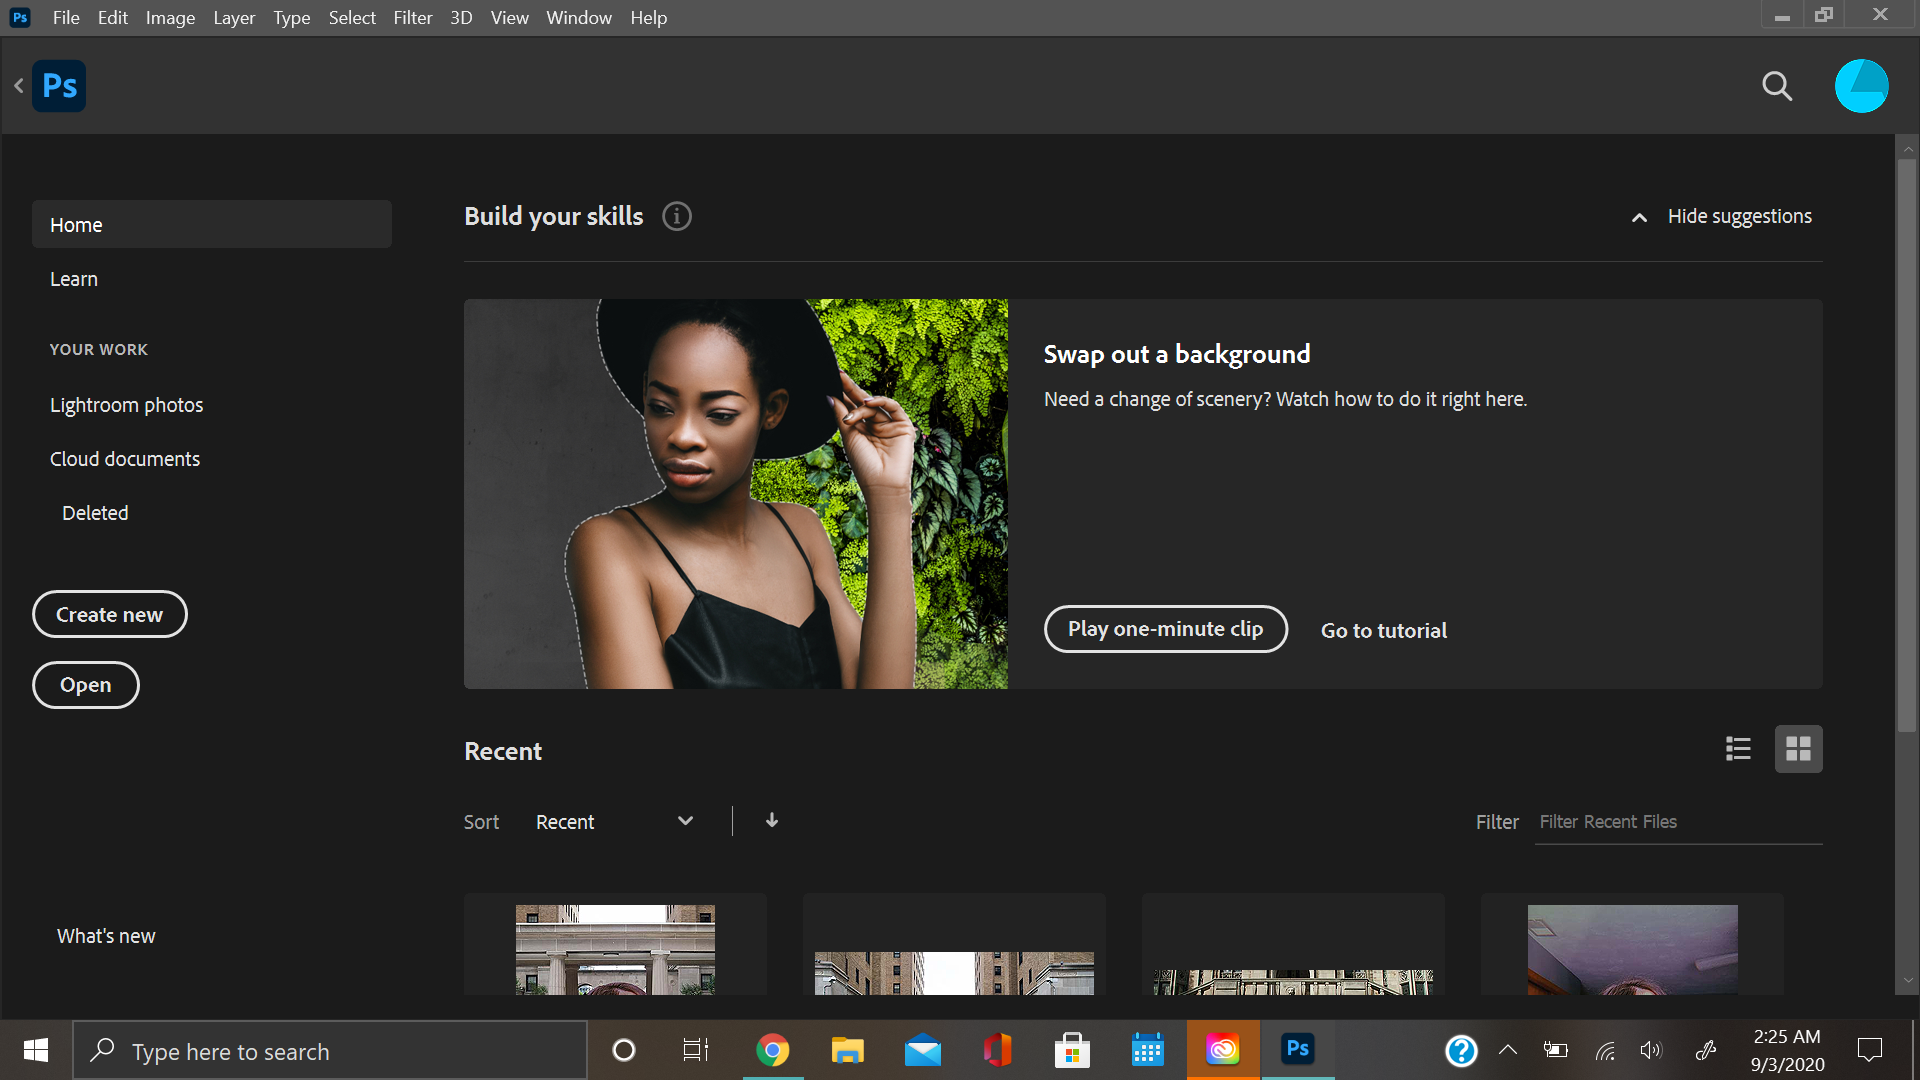Switch Recent files to grid view
Viewport: 1920px width, 1080px height.
[1798, 749]
